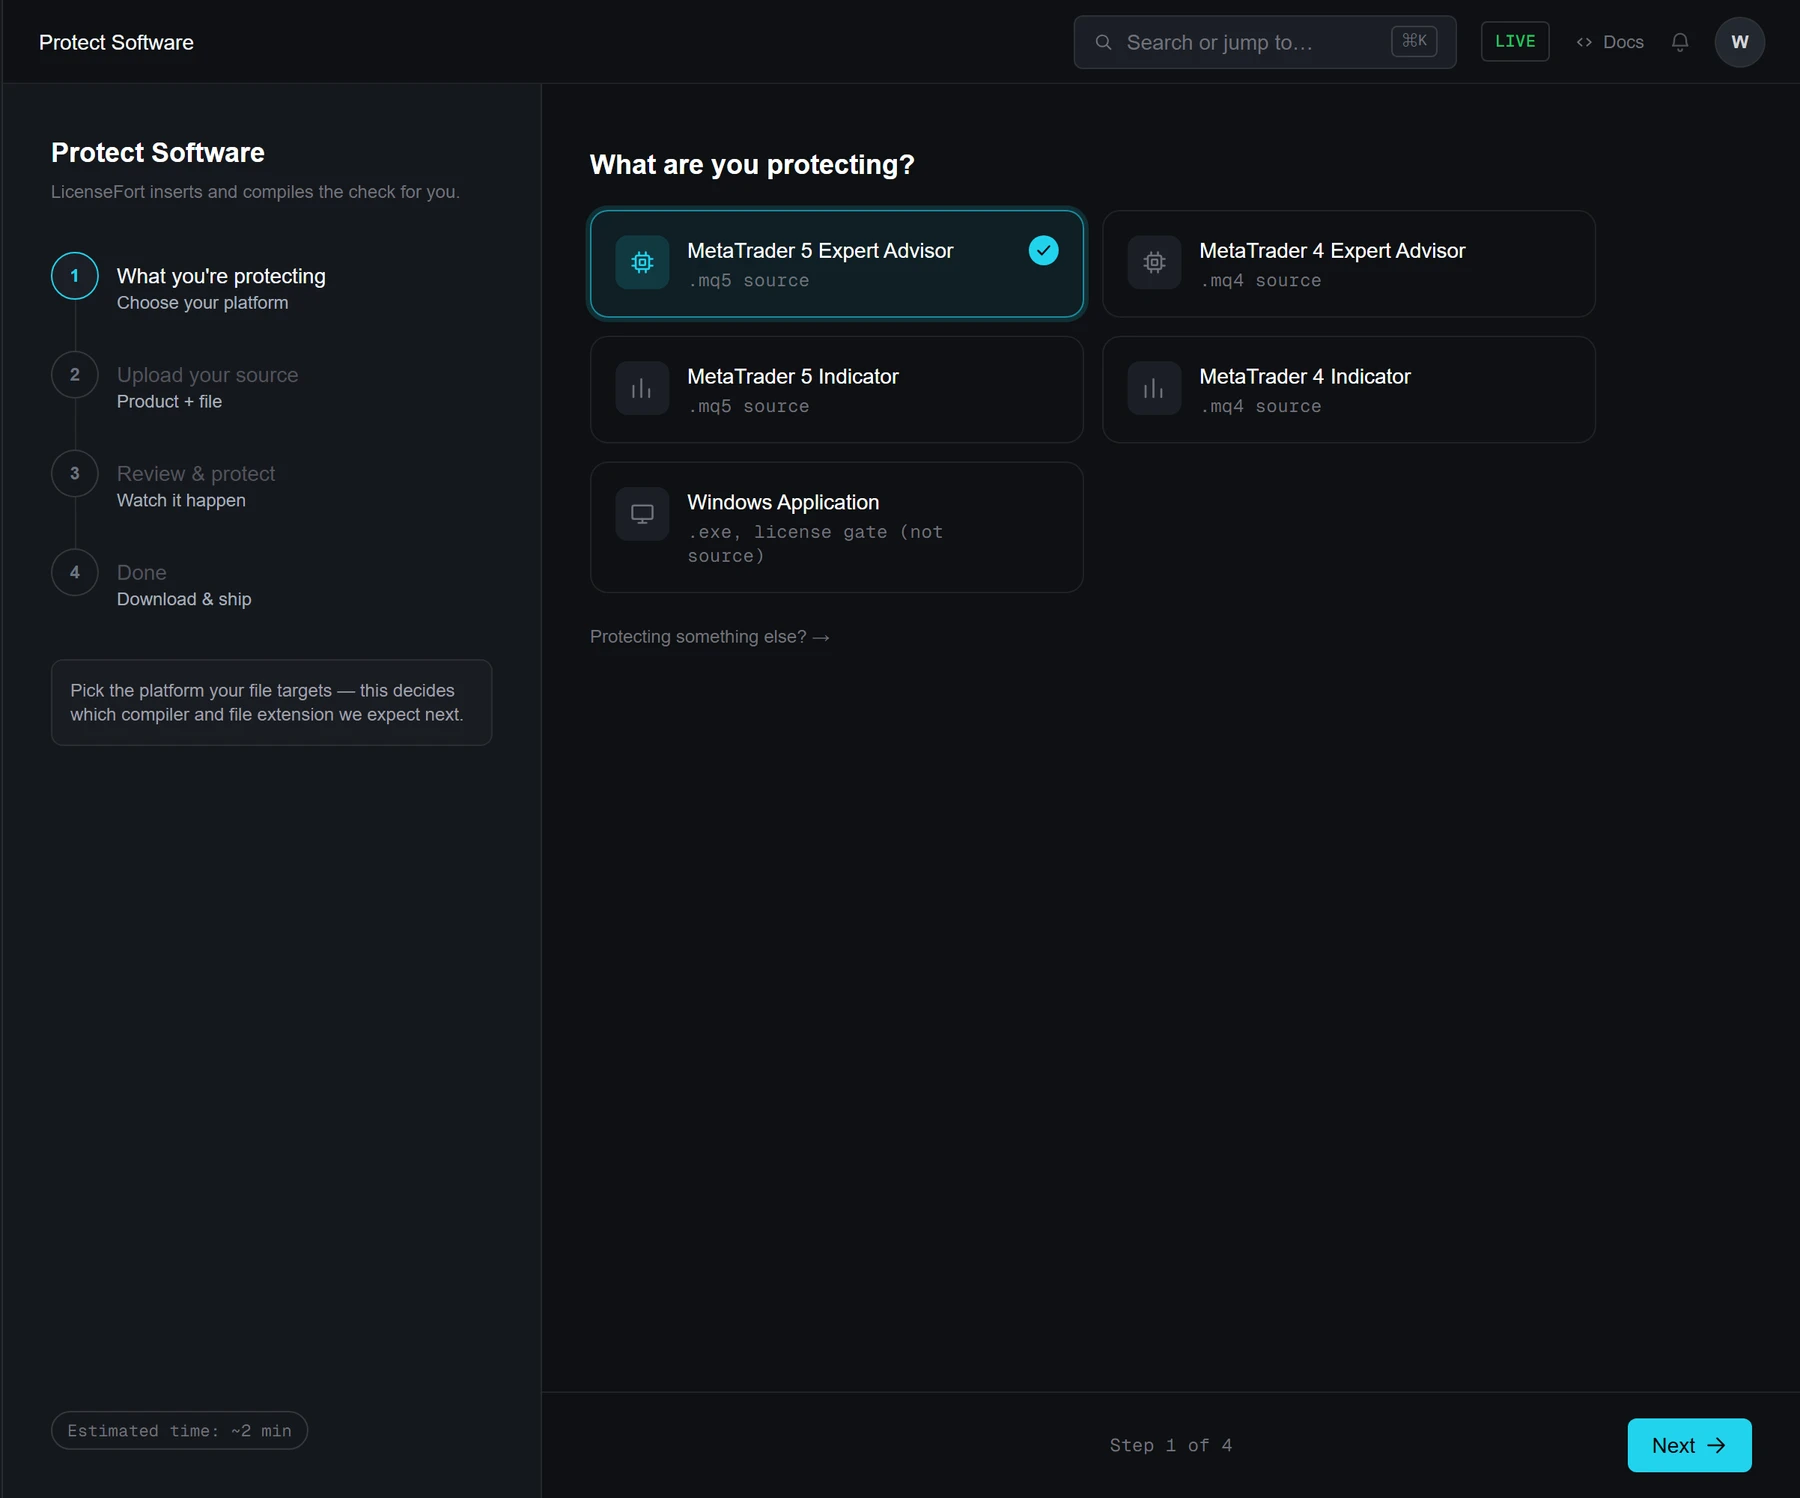The image size is (1800, 1498).
Task: Click step 2 circle in sidebar
Action: point(75,375)
